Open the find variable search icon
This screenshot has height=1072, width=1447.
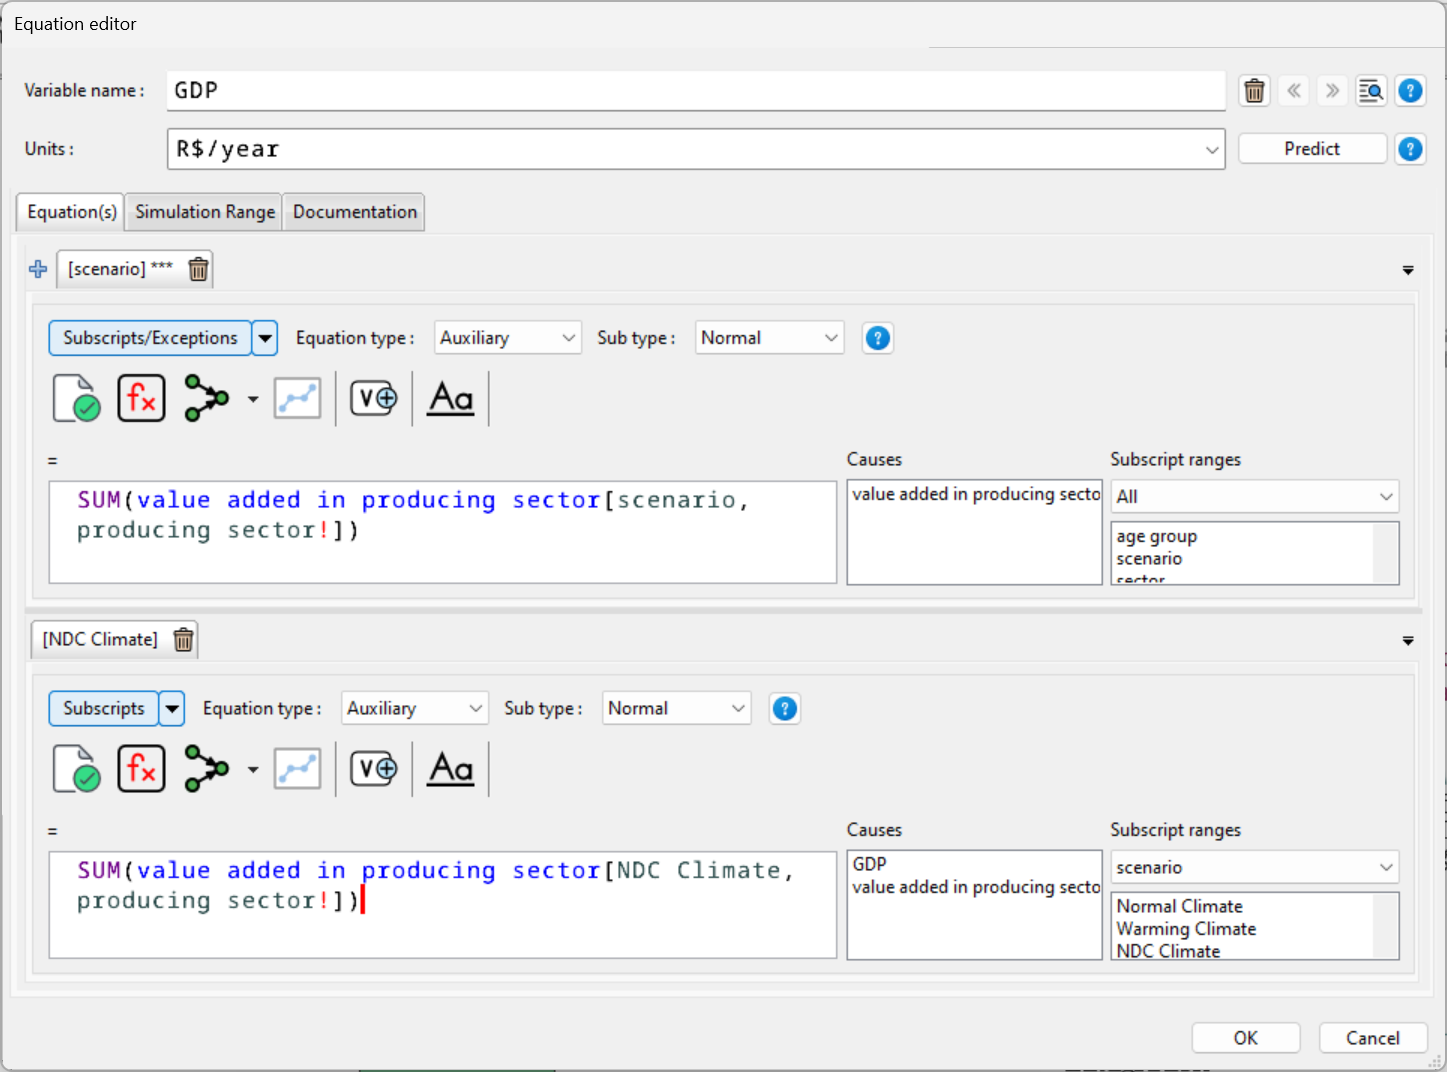coord(1370,91)
